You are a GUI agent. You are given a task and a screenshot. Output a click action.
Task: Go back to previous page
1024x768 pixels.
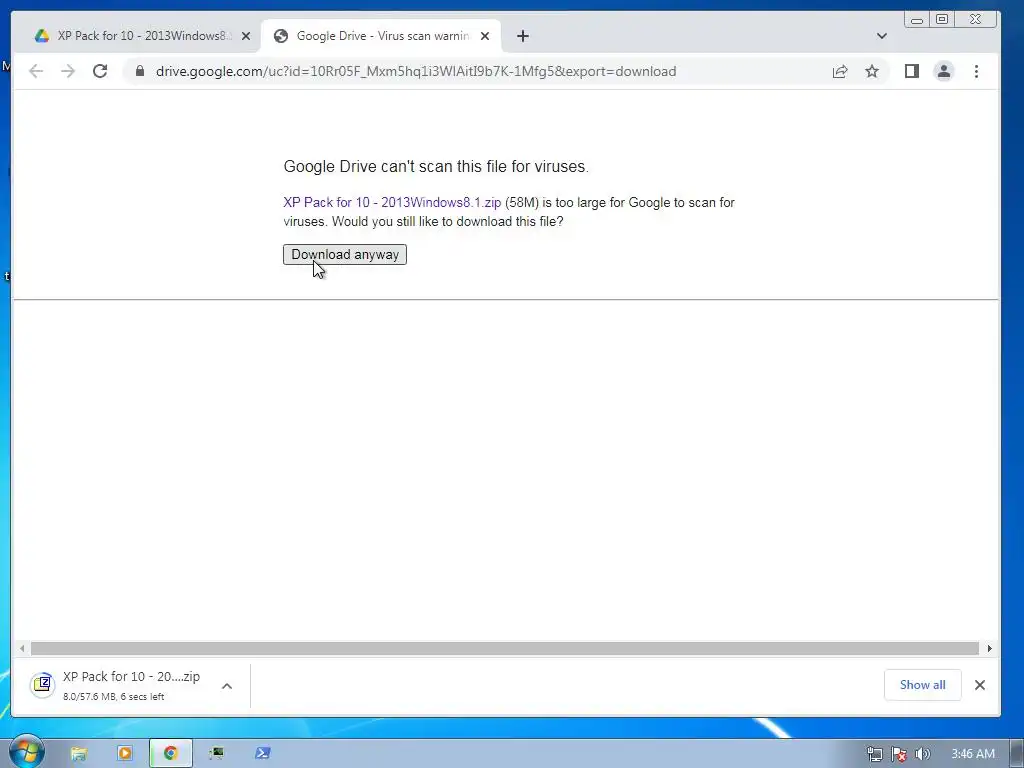[36, 71]
